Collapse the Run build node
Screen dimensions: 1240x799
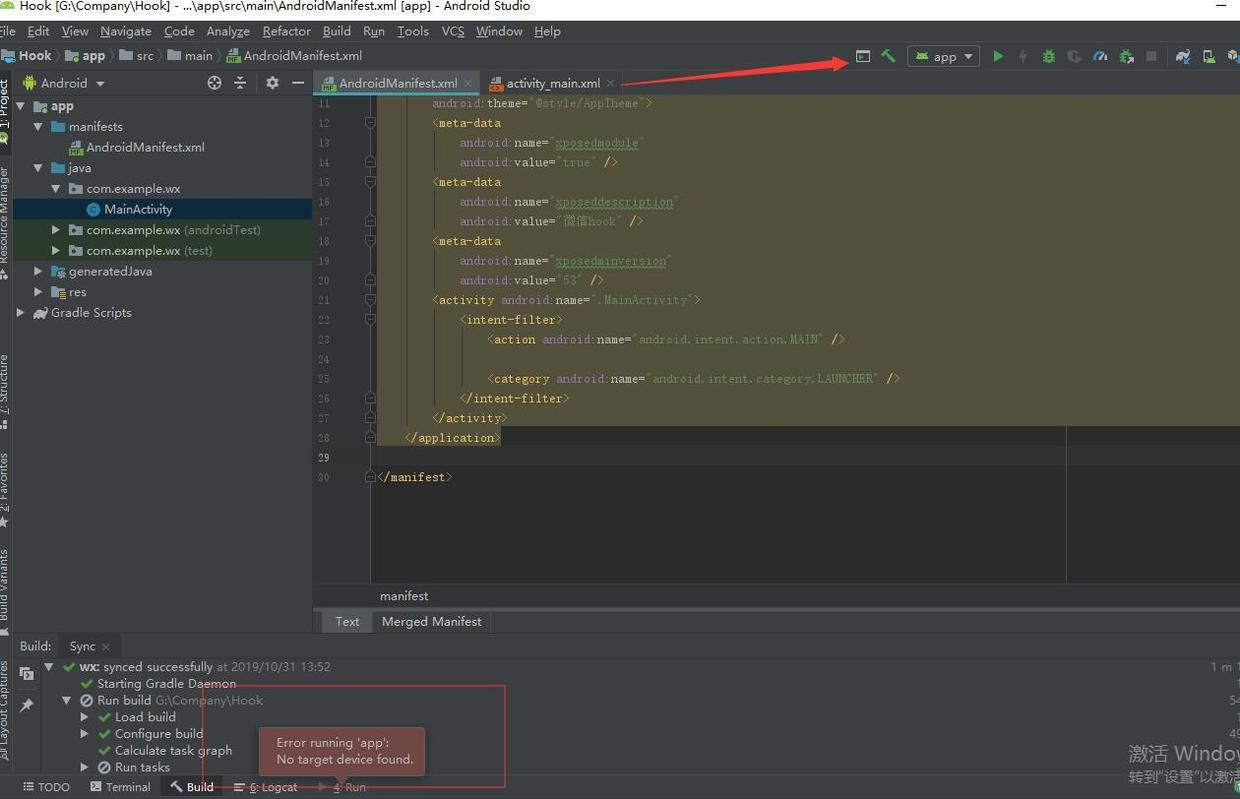67,701
